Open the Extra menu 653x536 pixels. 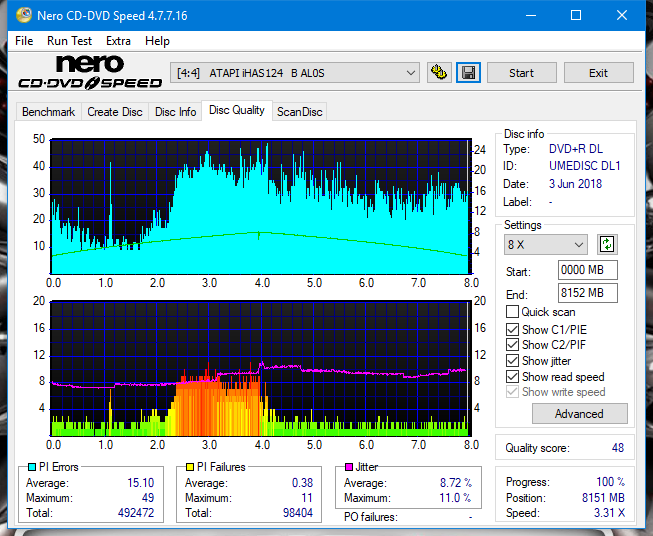pos(118,41)
